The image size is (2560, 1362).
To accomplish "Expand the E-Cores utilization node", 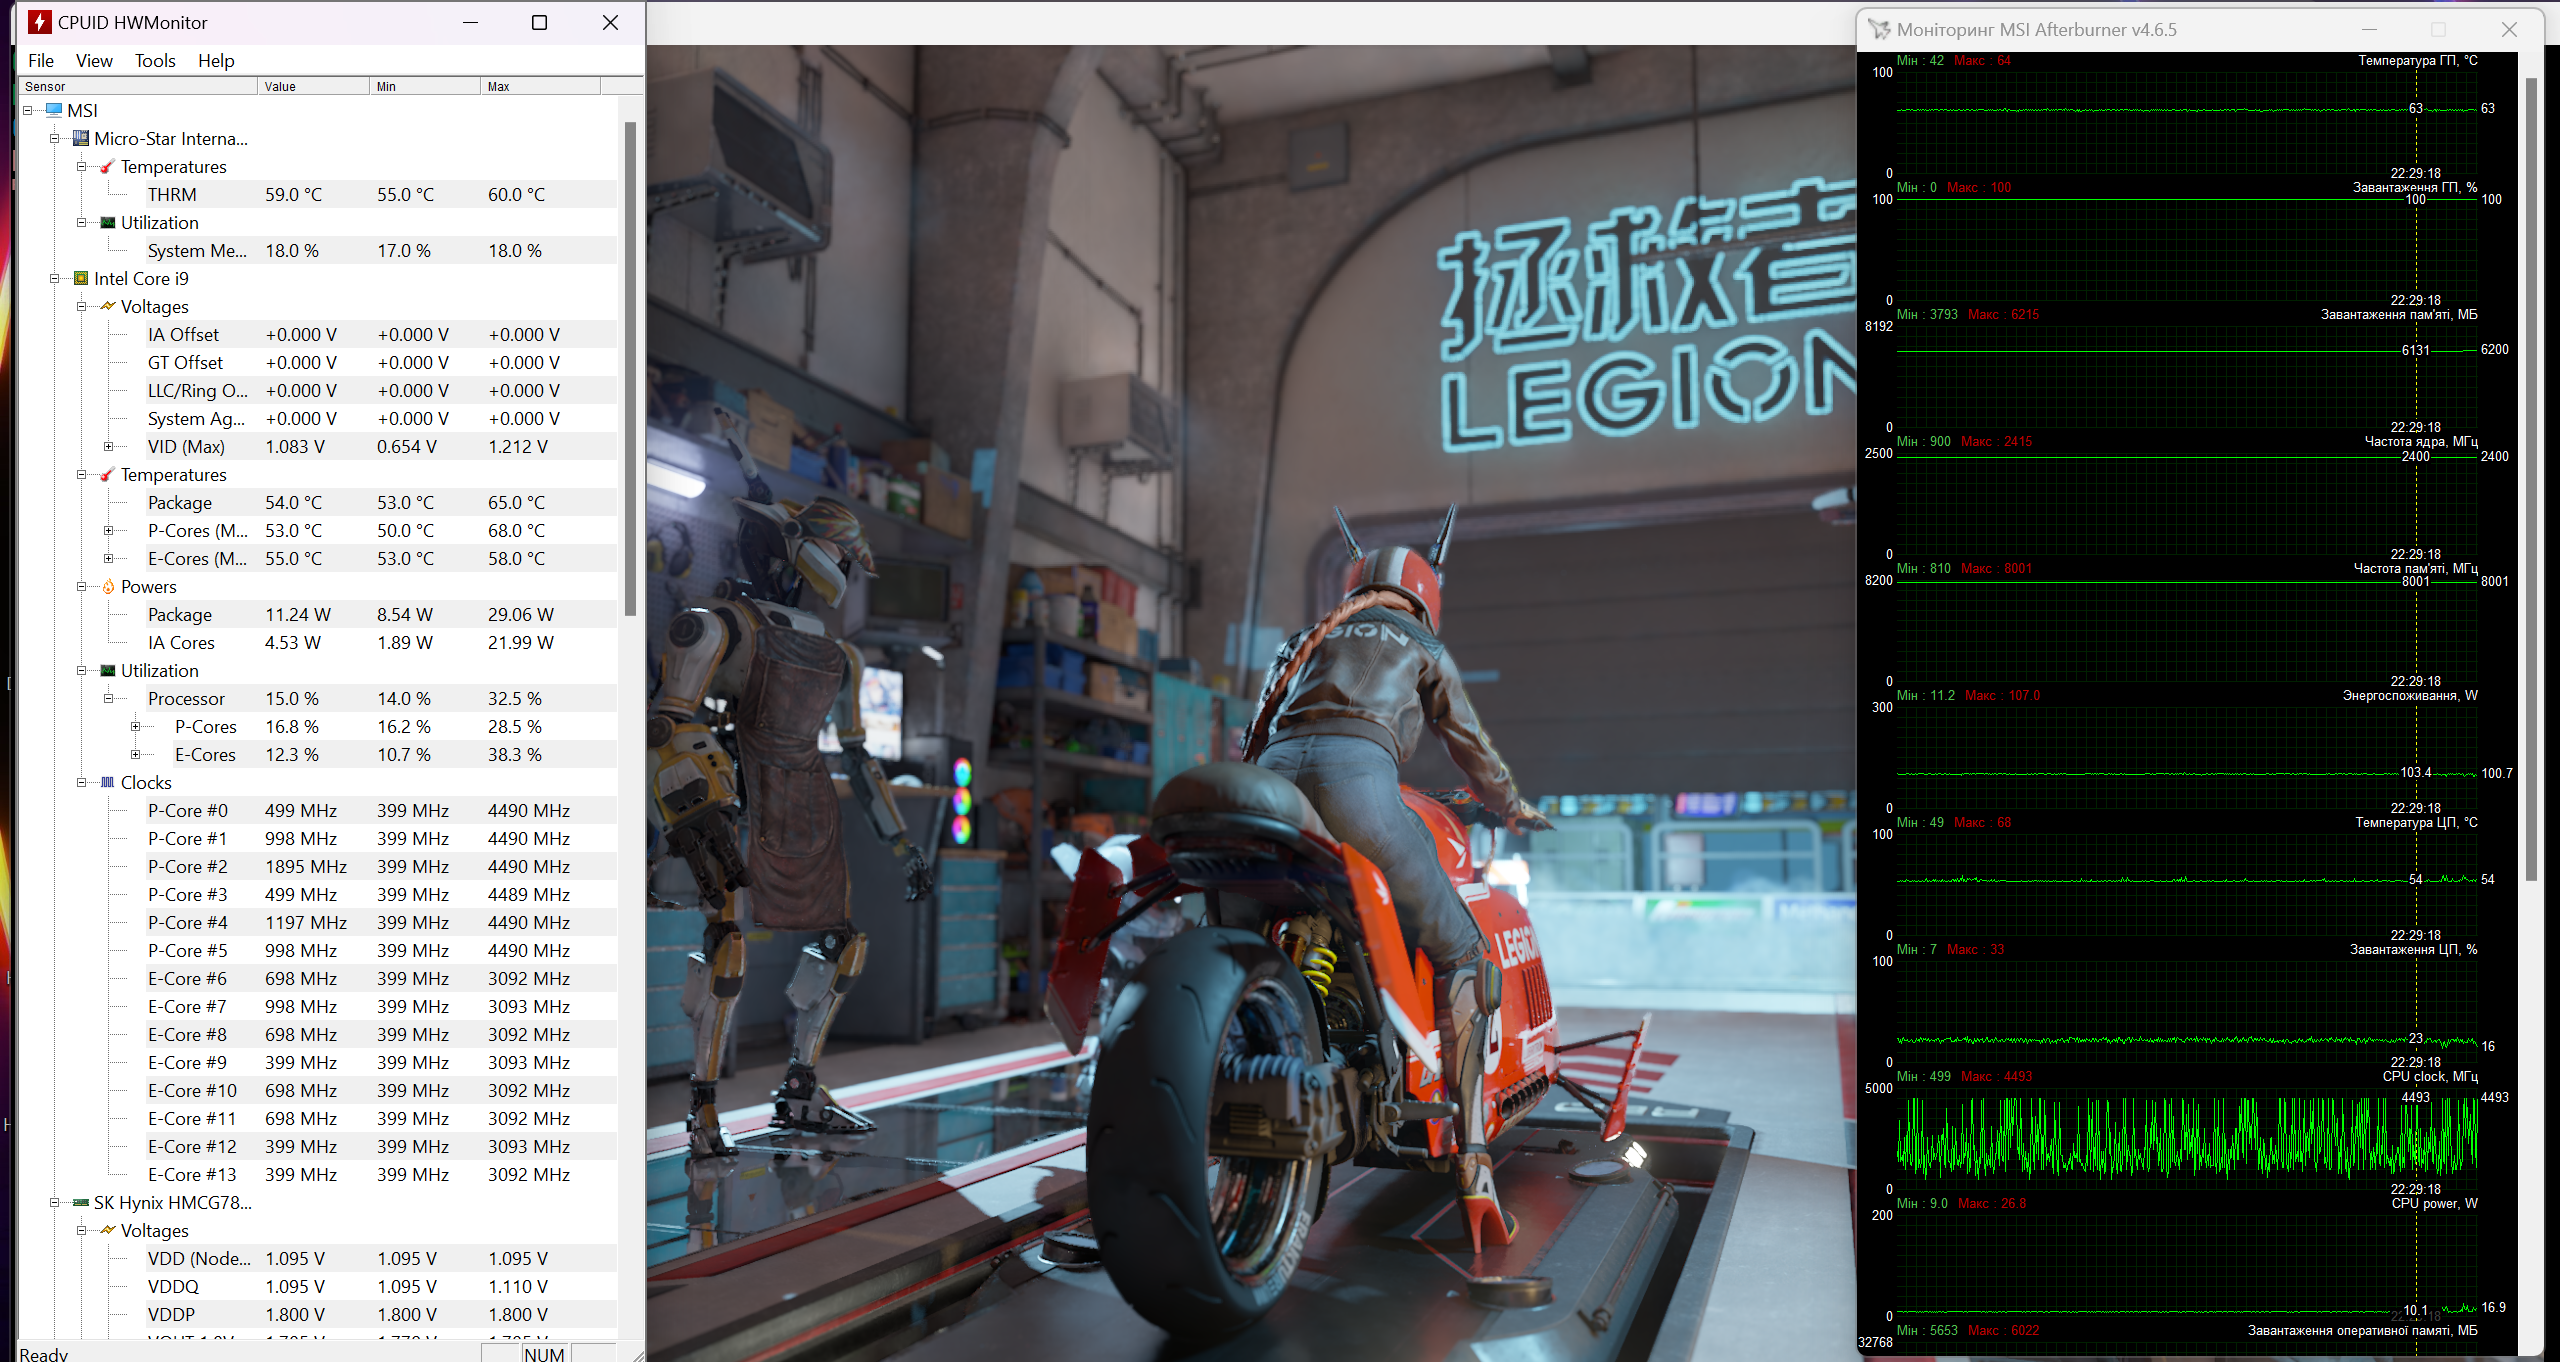I will [135, 754].
